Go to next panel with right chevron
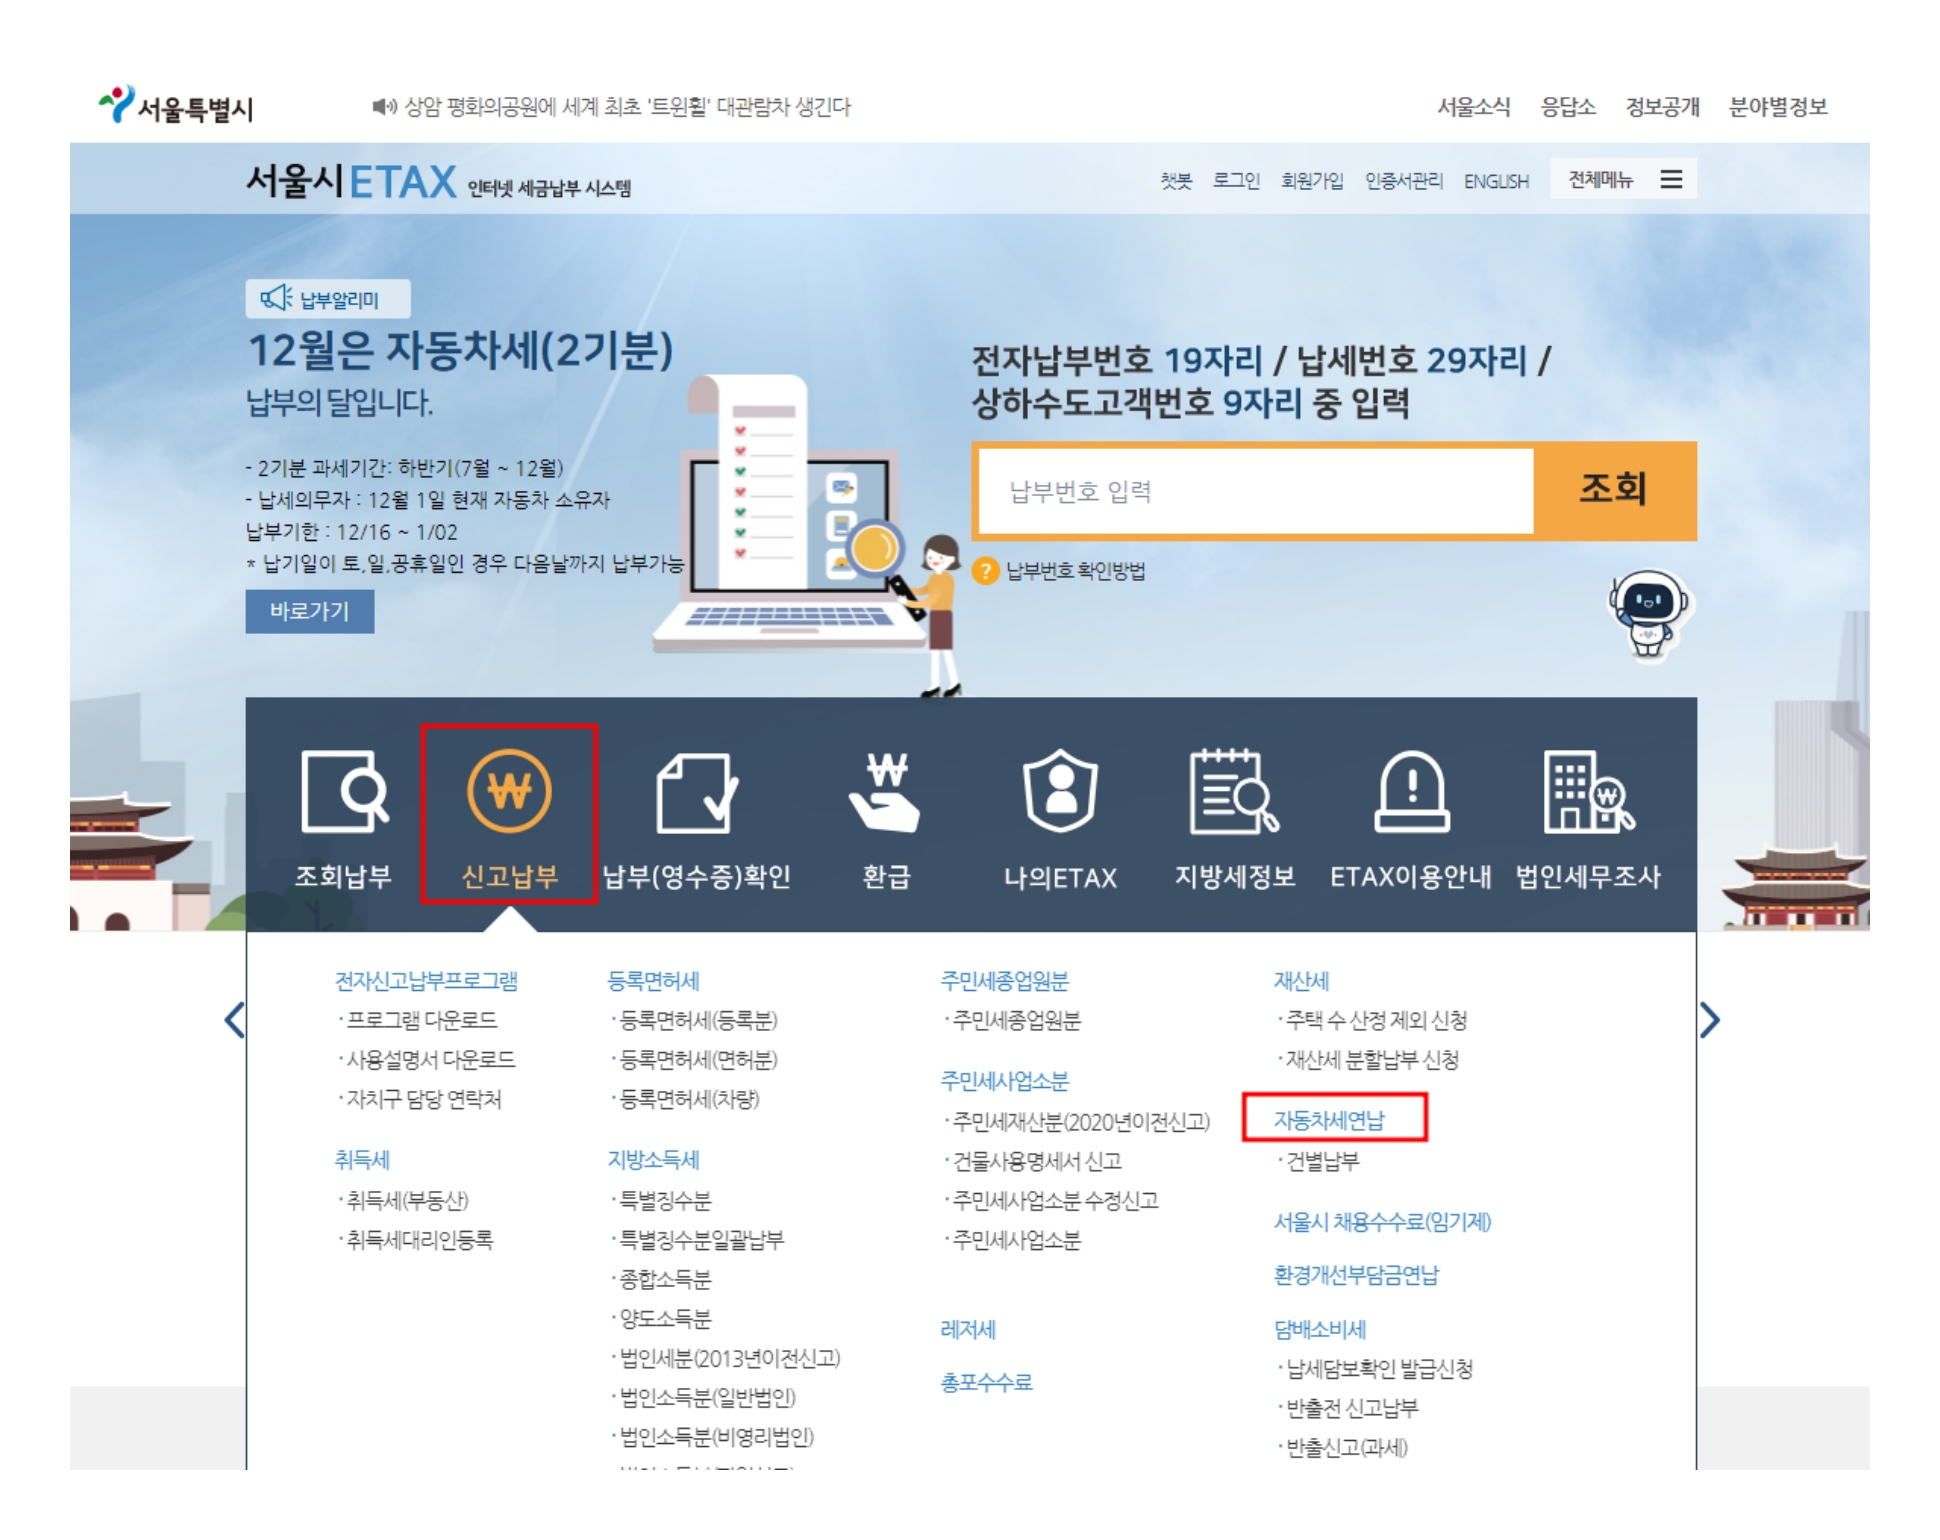Screen dimensions: 1940x1540 pos(1709,1020)
